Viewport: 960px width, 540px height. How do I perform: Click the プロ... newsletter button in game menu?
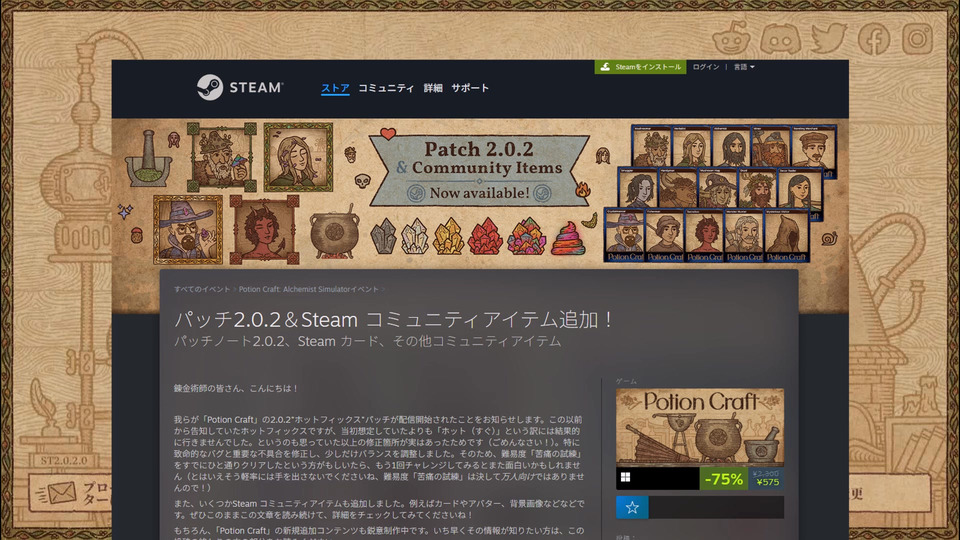pos(72,493)
